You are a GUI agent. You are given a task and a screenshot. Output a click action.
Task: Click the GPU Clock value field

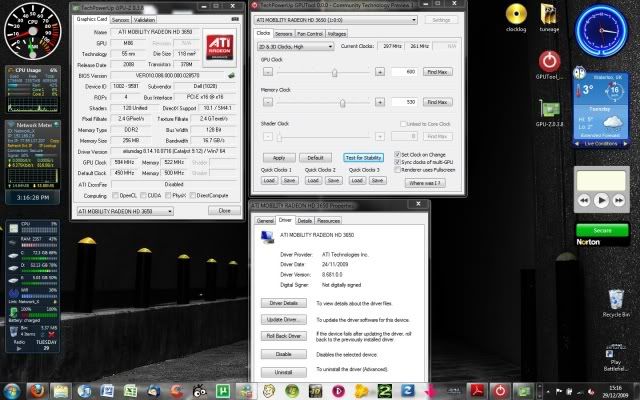(404, 72)
